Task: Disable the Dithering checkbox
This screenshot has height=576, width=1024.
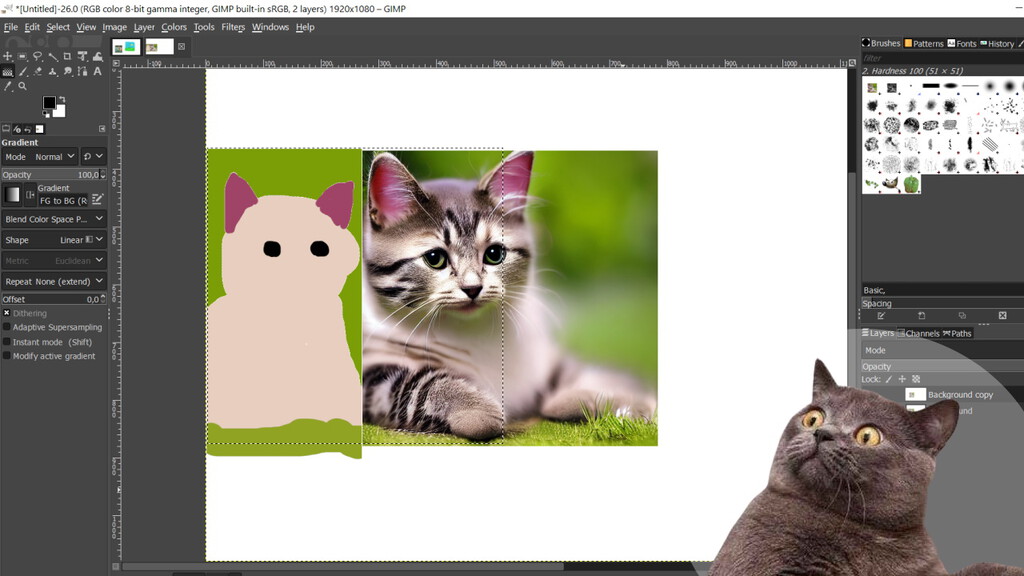Action: pos(7,313)
